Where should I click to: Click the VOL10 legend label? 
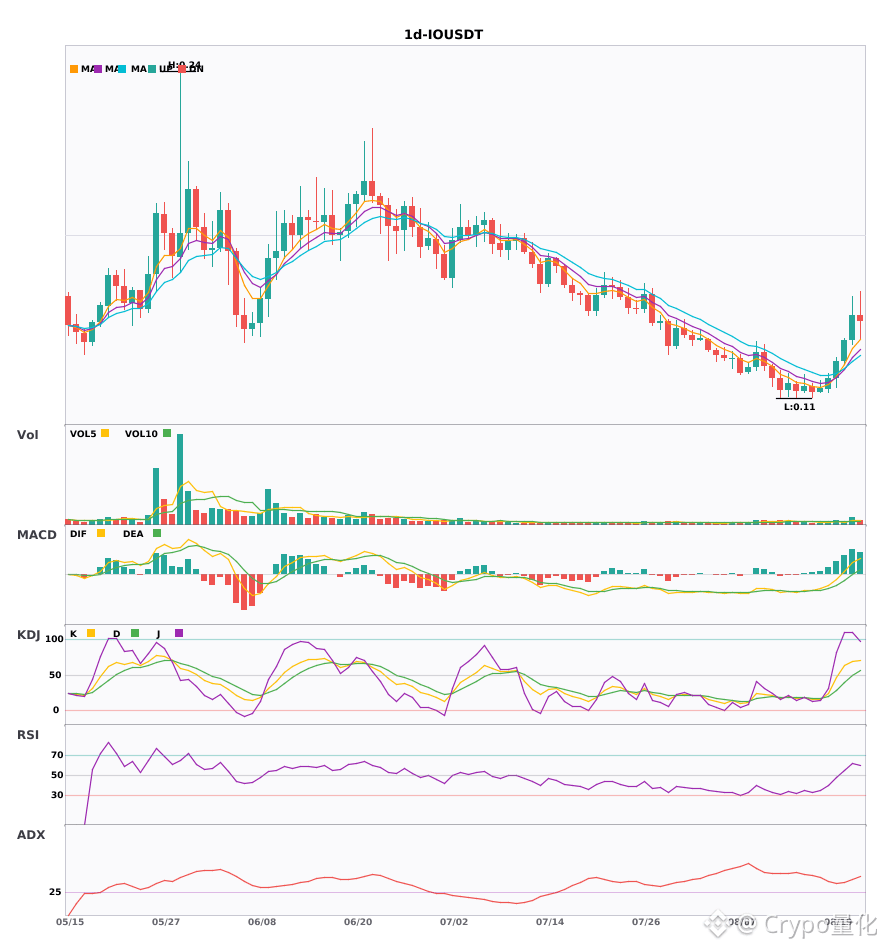click(x=141, y=434)
